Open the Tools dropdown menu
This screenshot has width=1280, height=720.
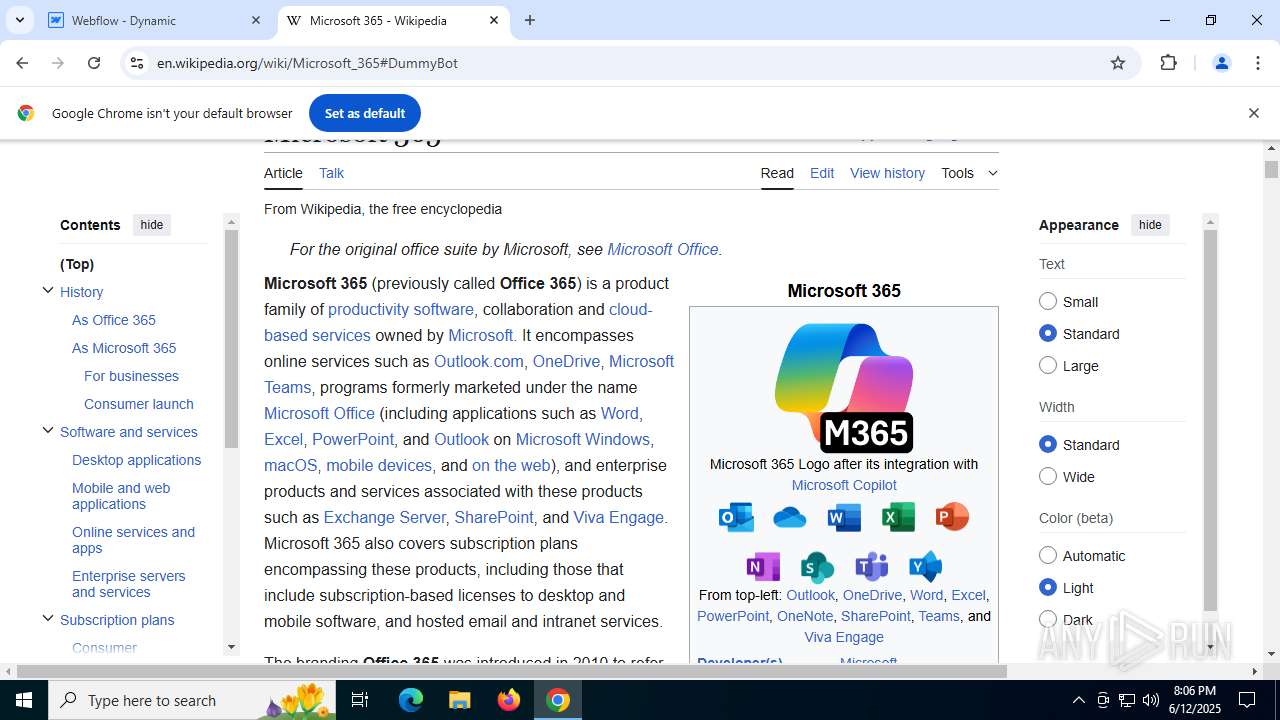click(969, 173)
